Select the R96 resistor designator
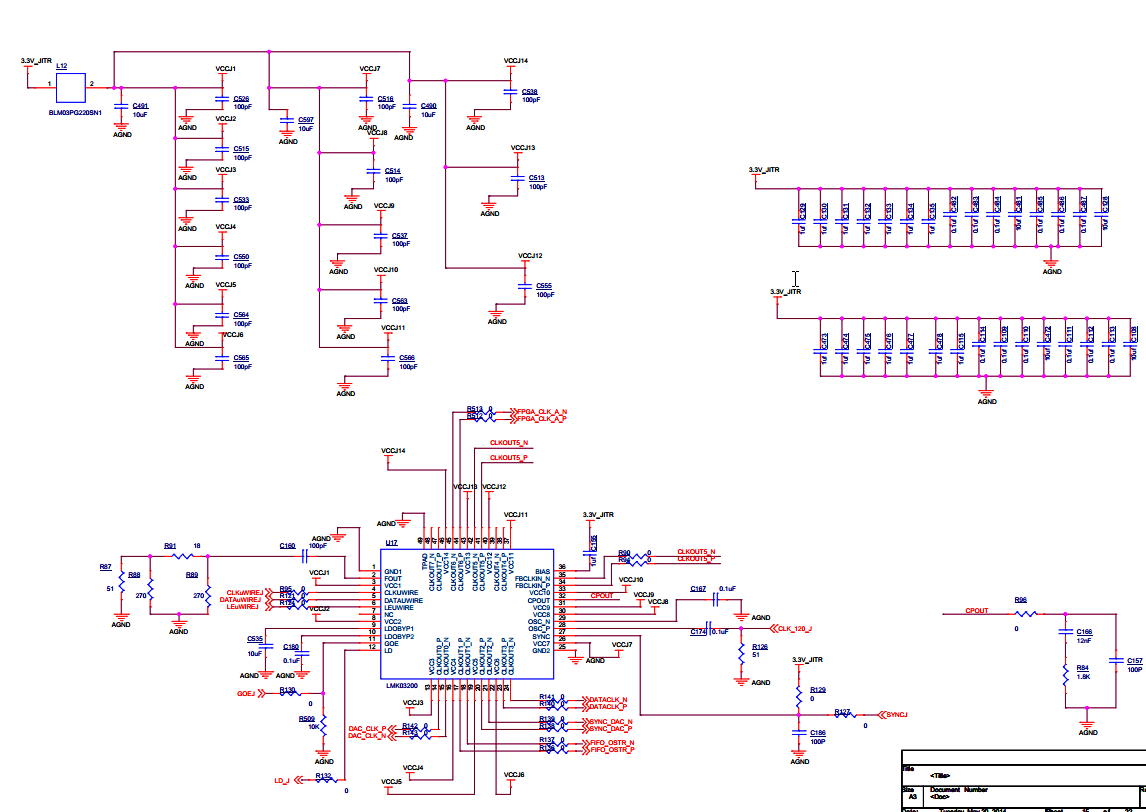The image size is (1146, 812). pos(1020,600)
